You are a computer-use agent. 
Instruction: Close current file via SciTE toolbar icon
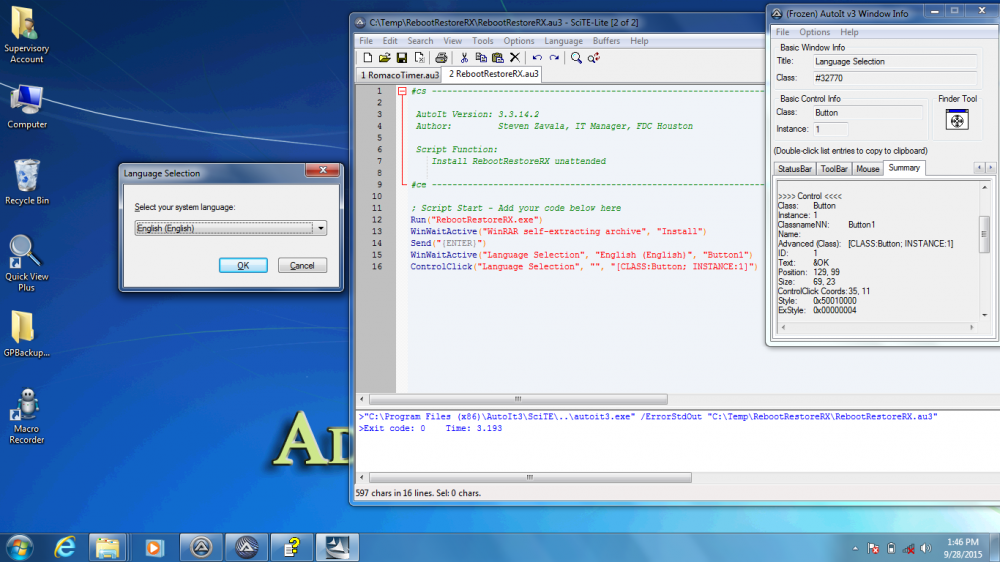[419, 58]
